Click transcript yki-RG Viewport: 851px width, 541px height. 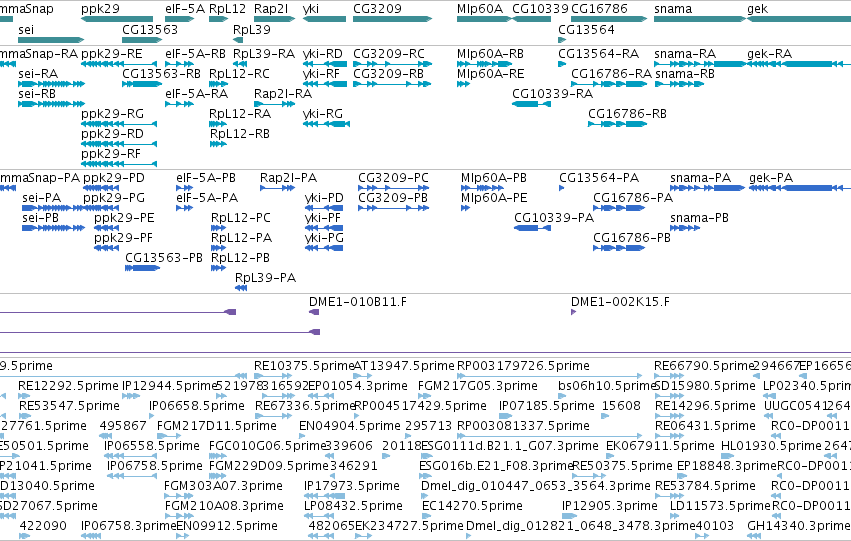coord(323,114)
